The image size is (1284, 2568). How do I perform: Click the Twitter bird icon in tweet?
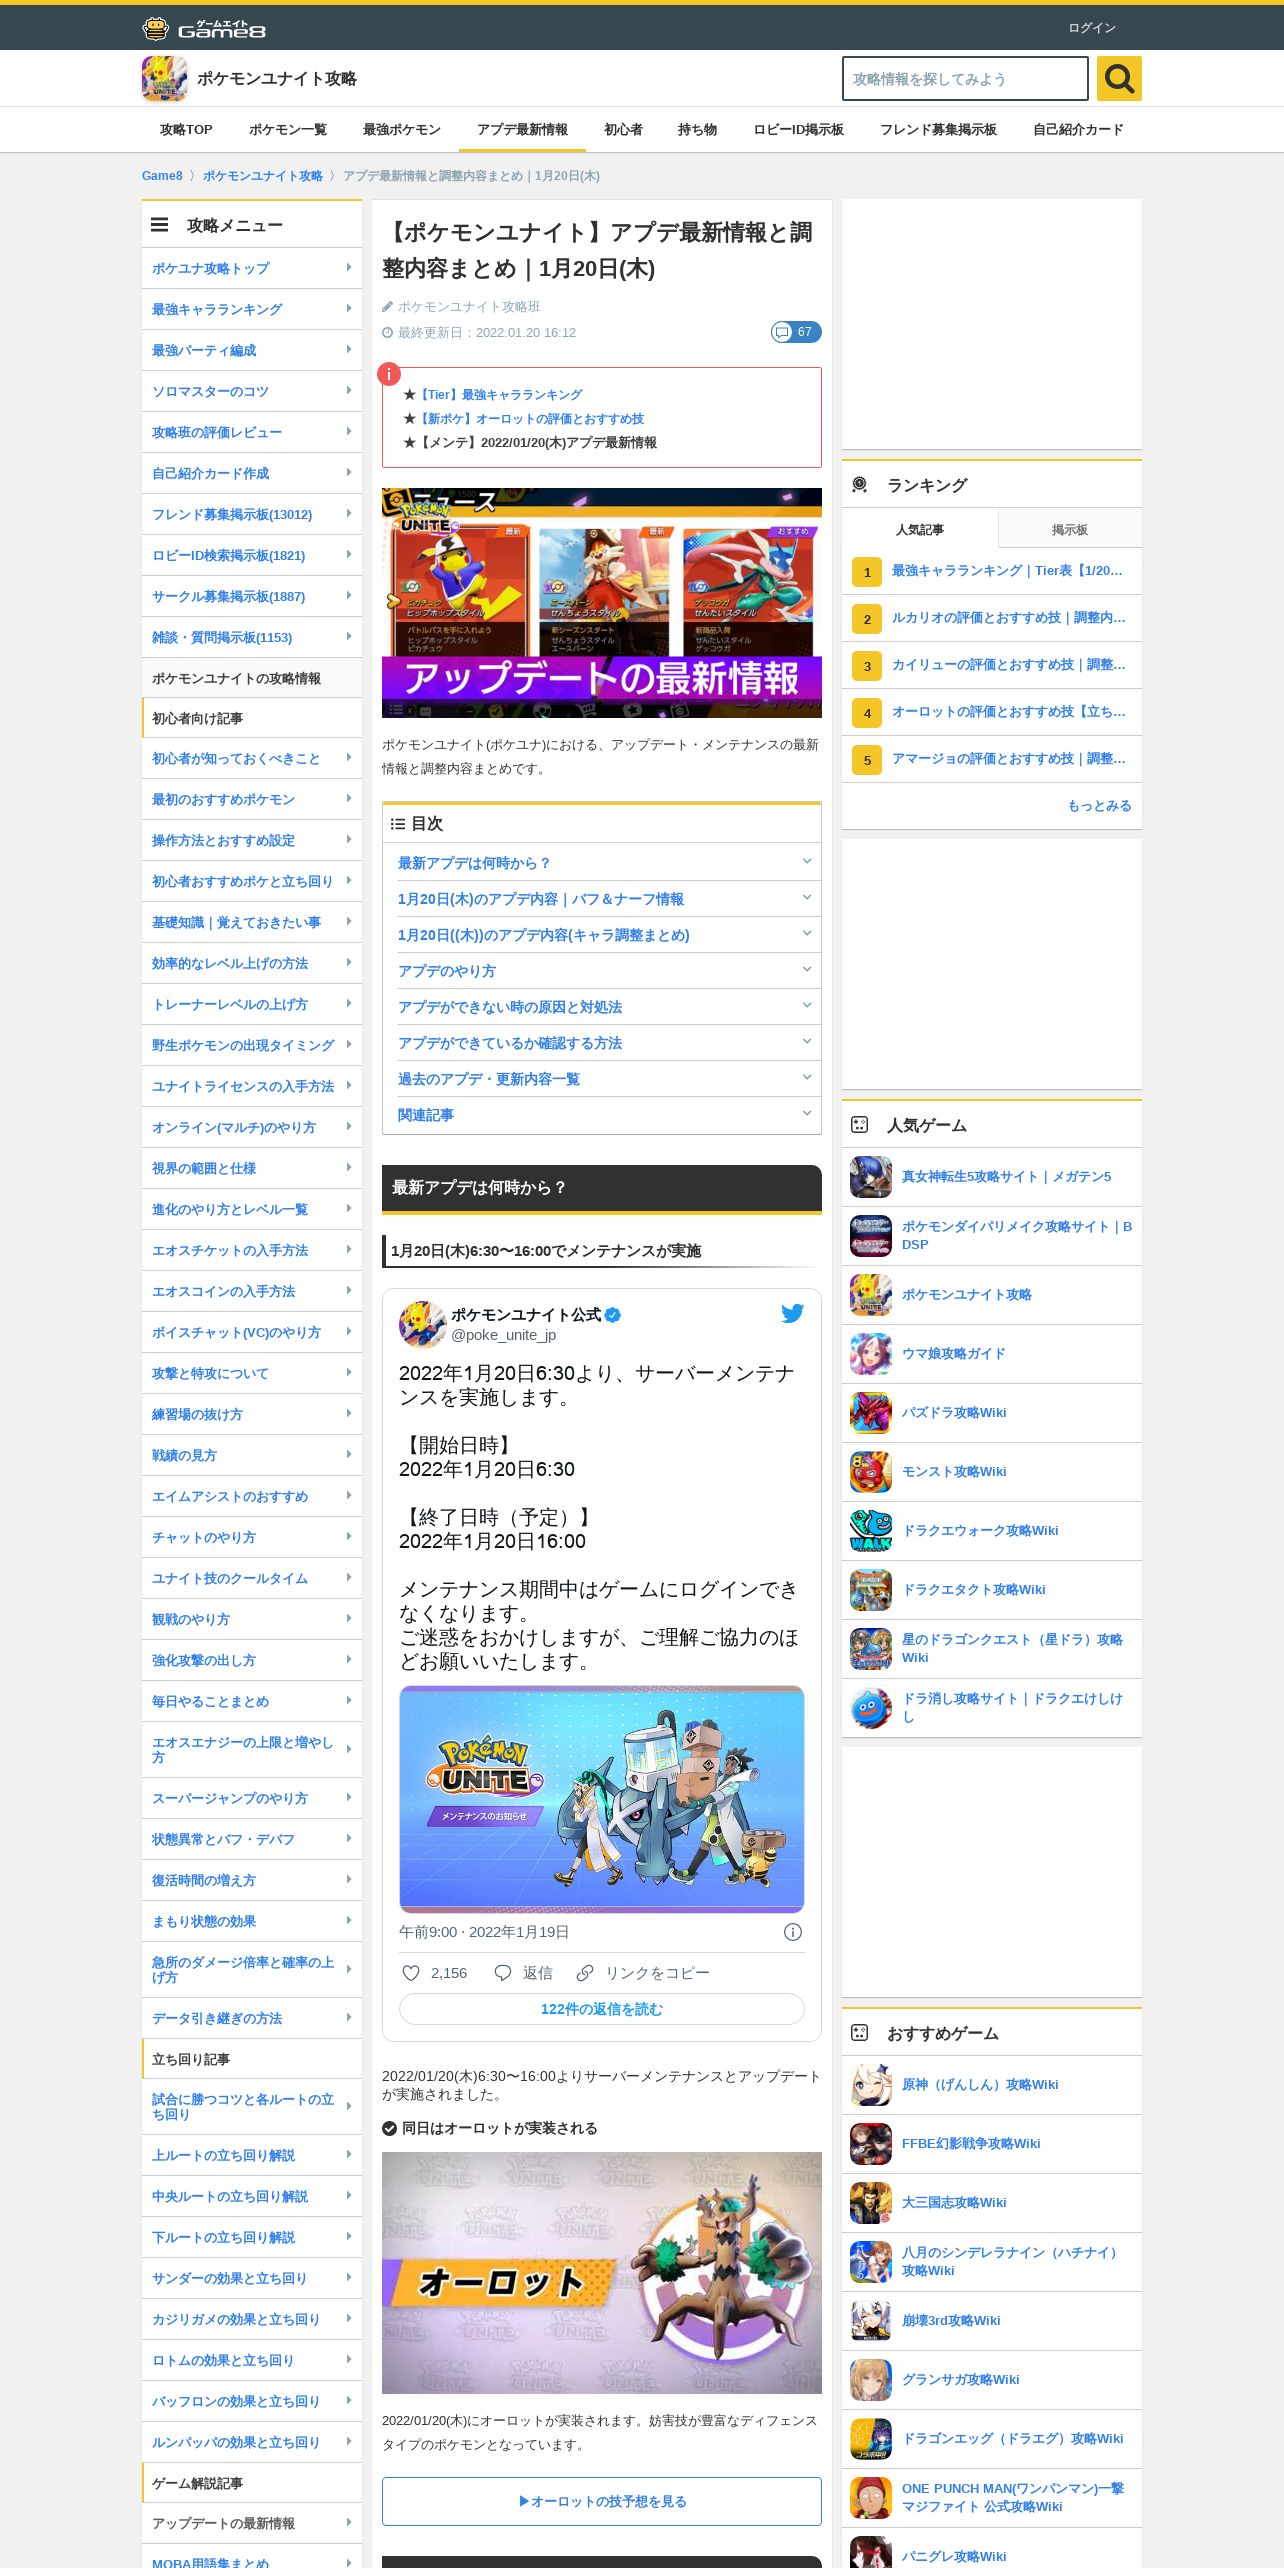792,1313
